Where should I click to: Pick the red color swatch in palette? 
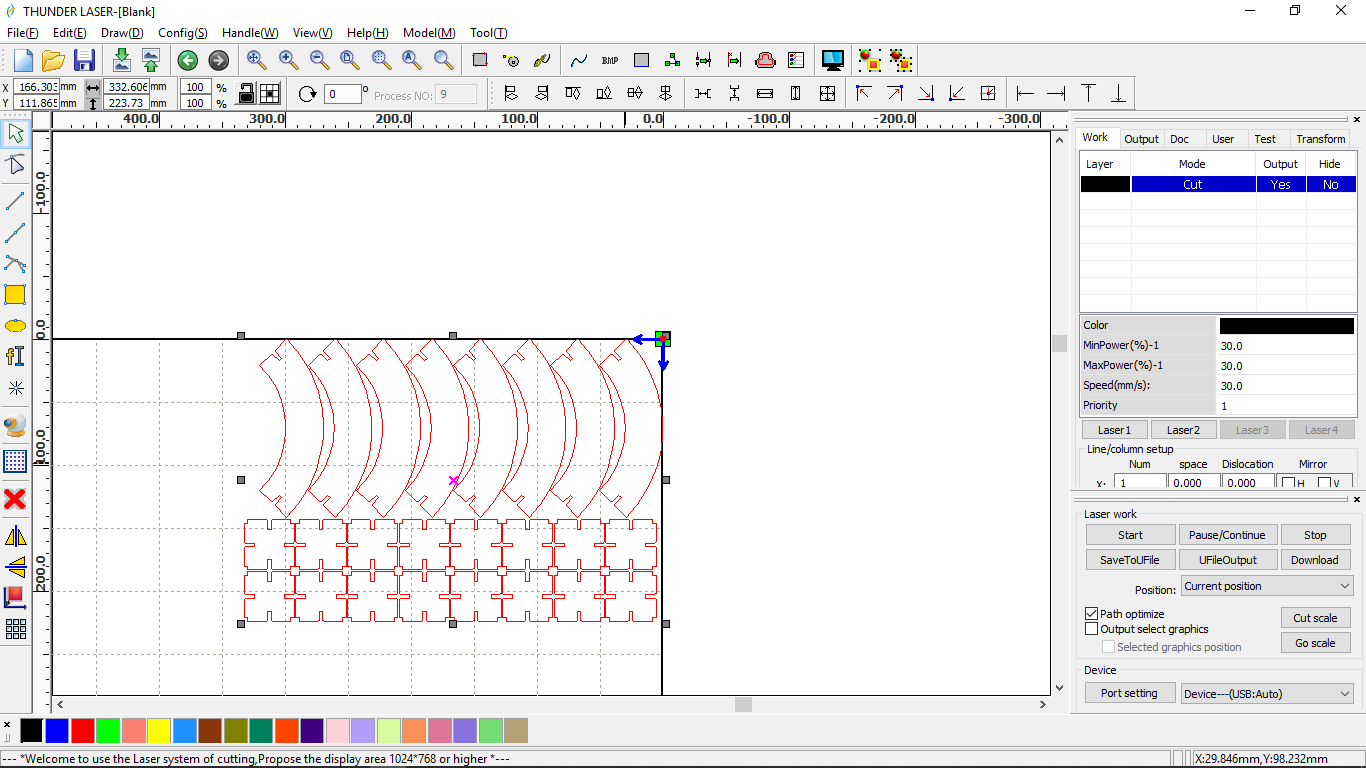pos(83,731)
